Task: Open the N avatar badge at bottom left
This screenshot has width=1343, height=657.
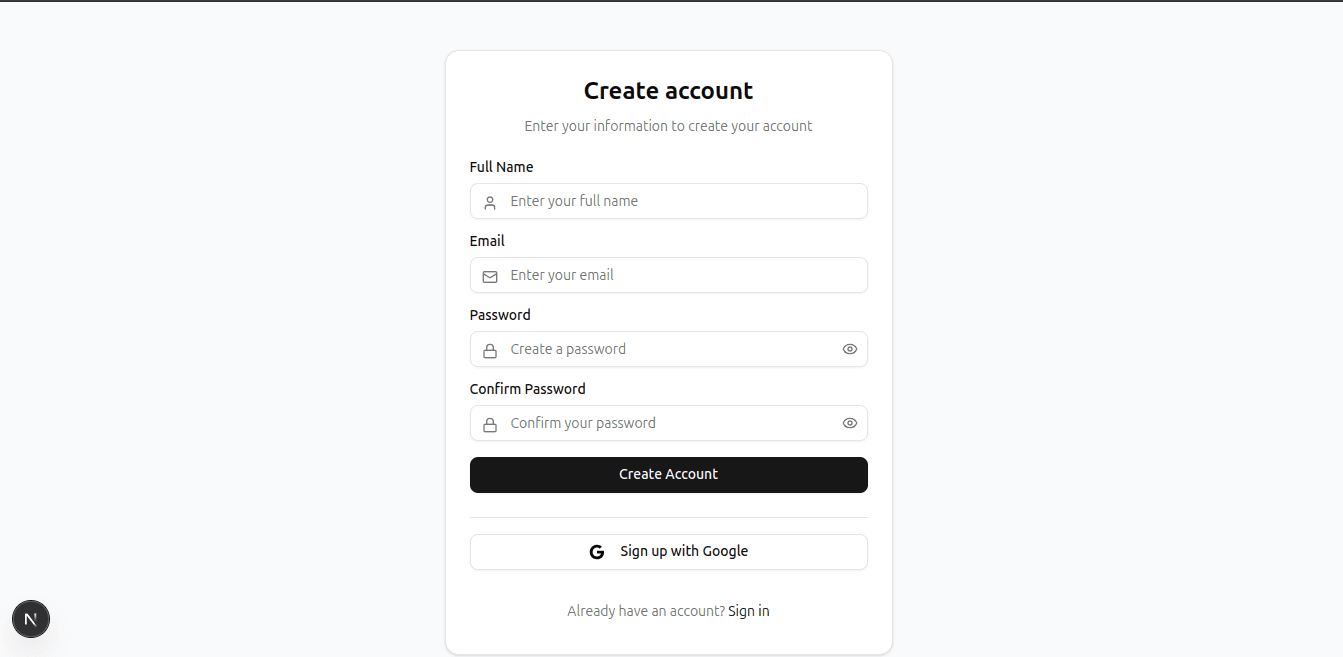Action: coord(31,619)
